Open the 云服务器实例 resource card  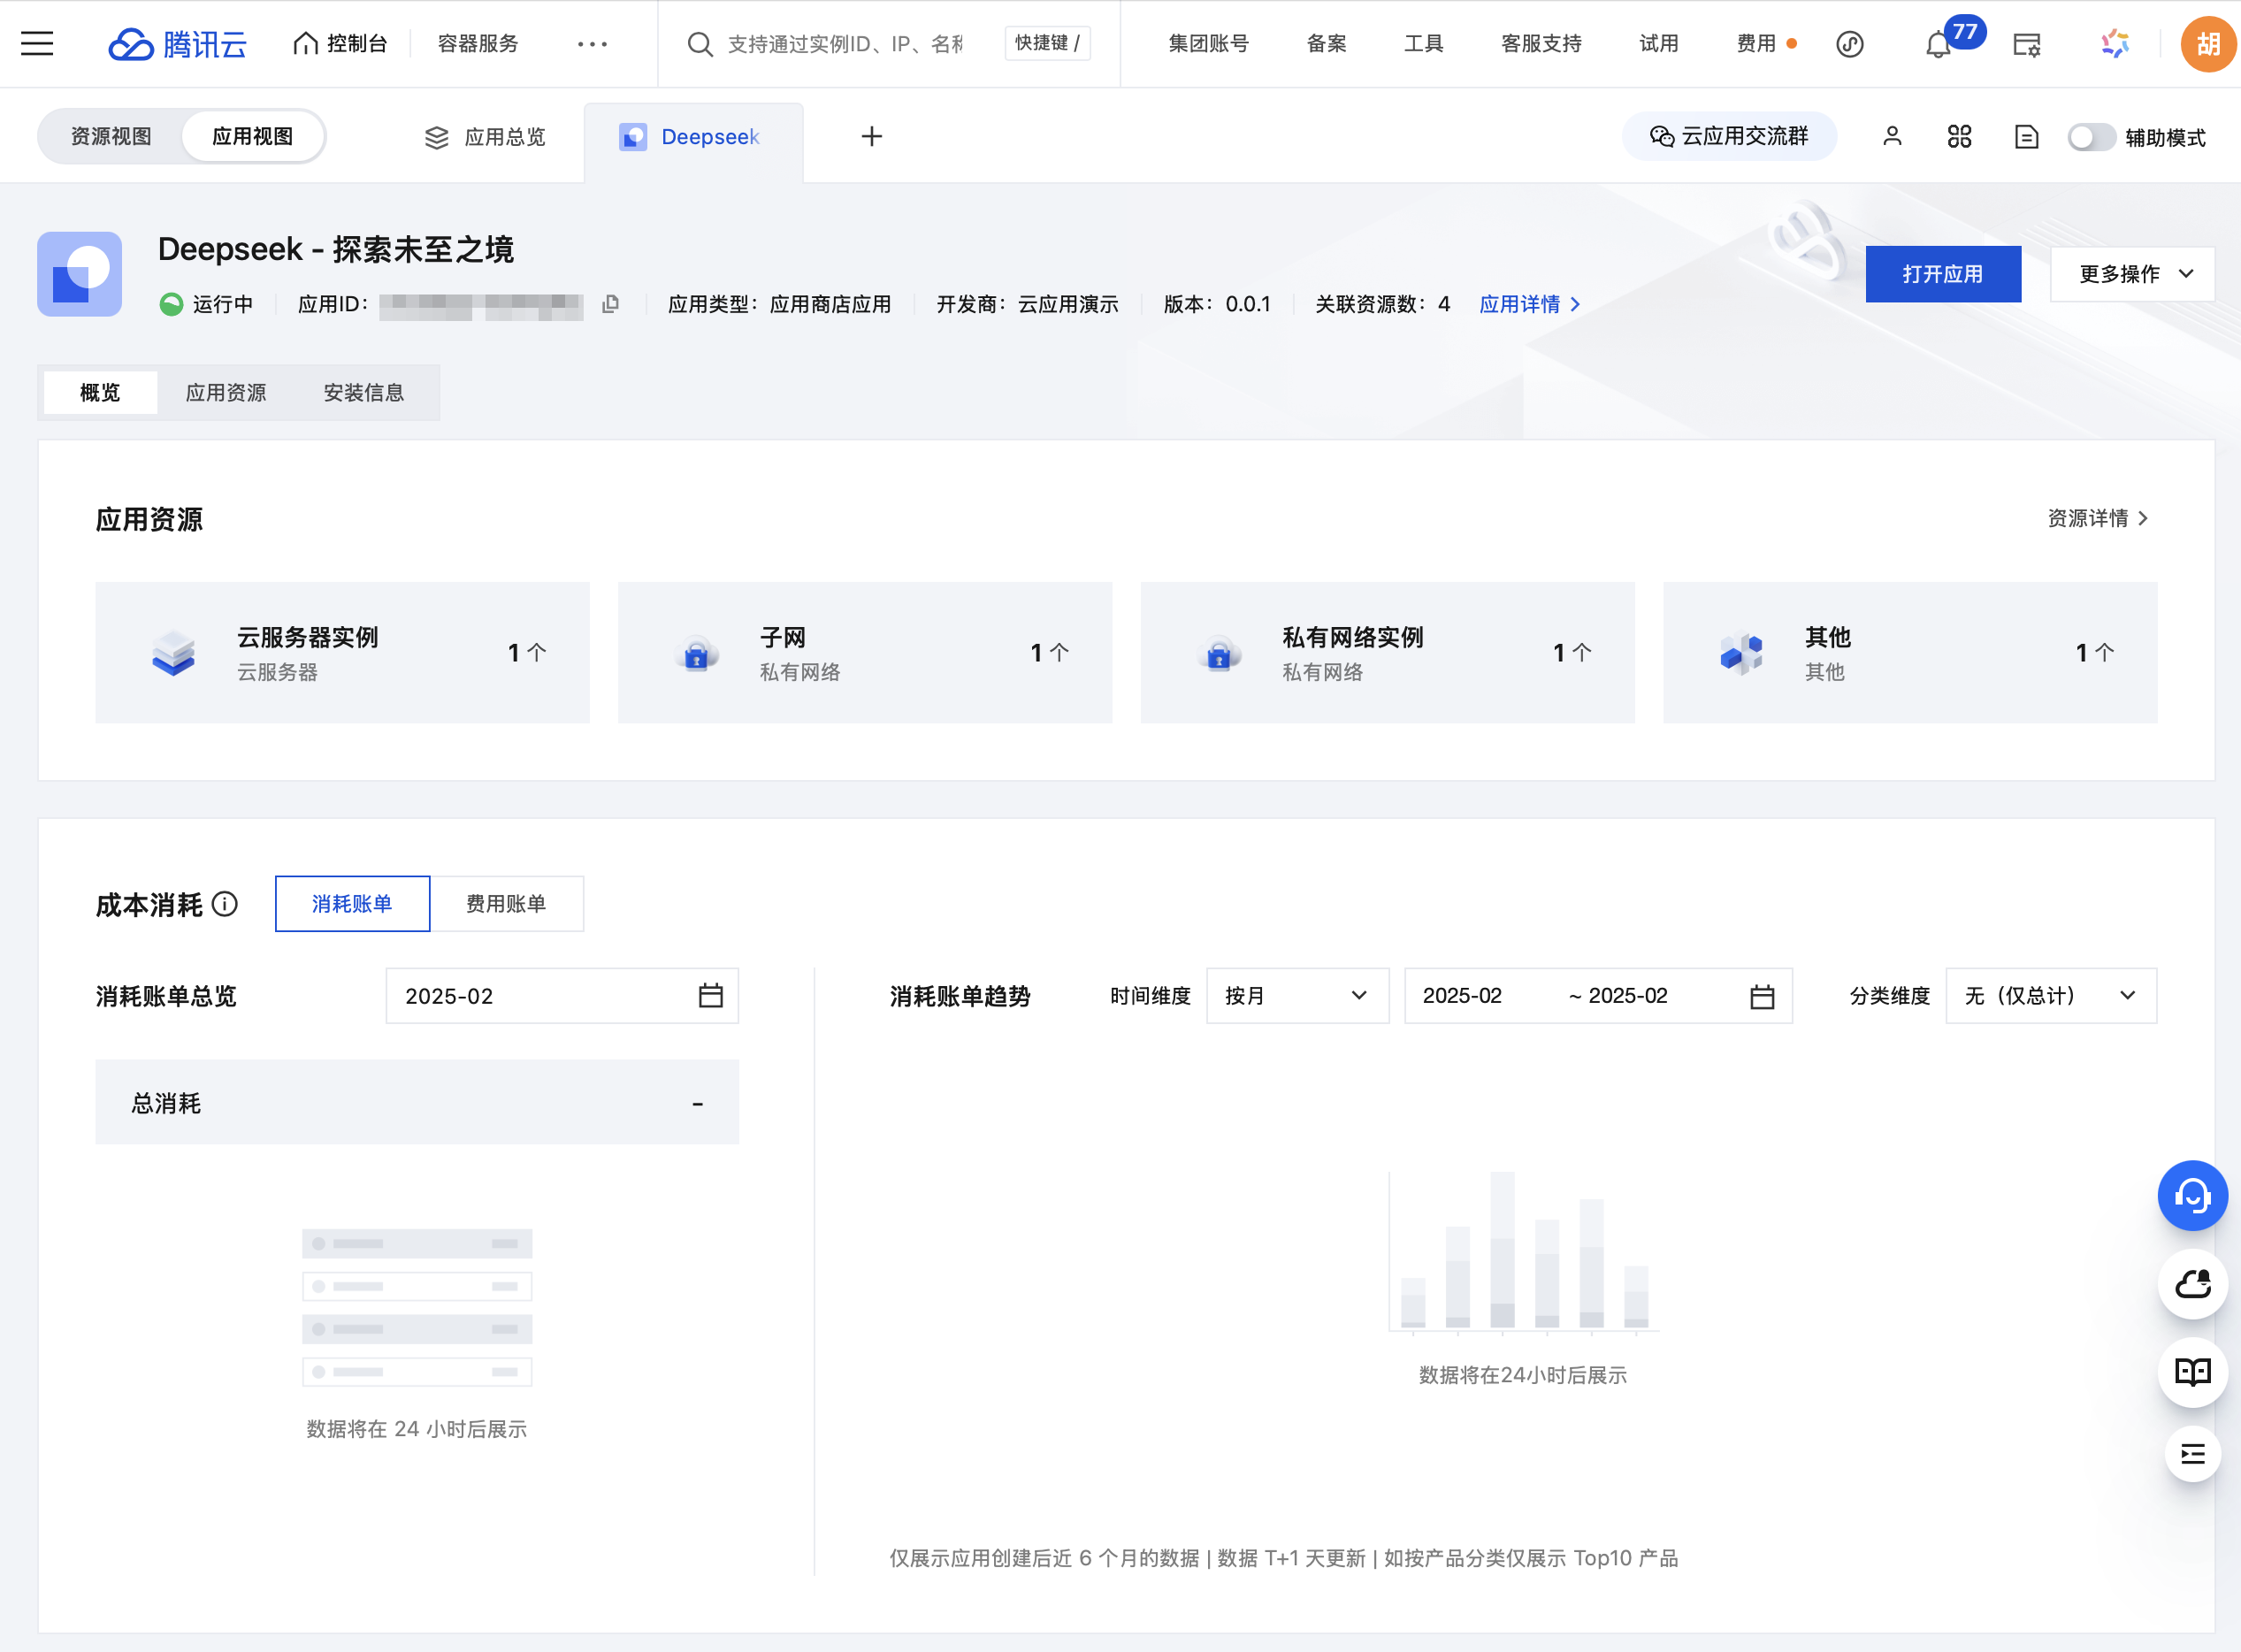coord(342,652)
